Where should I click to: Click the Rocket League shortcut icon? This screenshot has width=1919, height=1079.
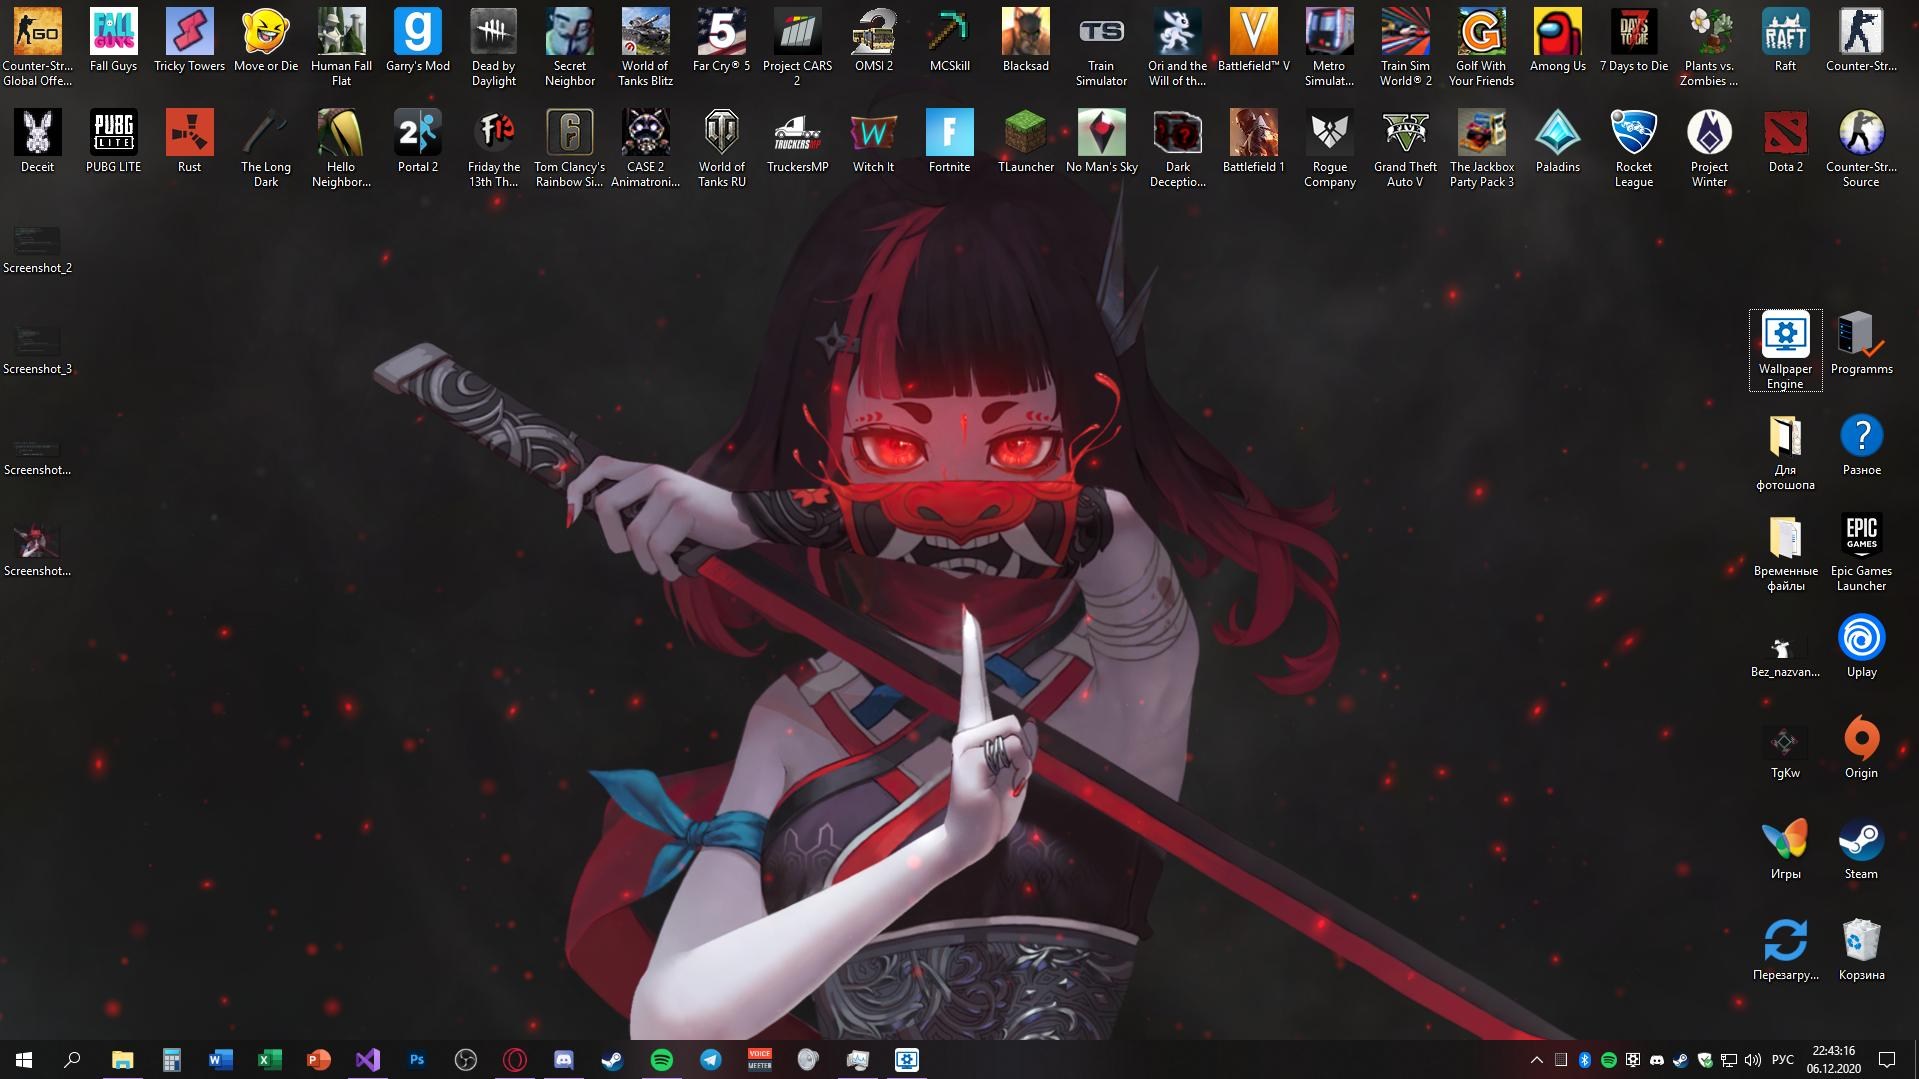click(1633, 149)
